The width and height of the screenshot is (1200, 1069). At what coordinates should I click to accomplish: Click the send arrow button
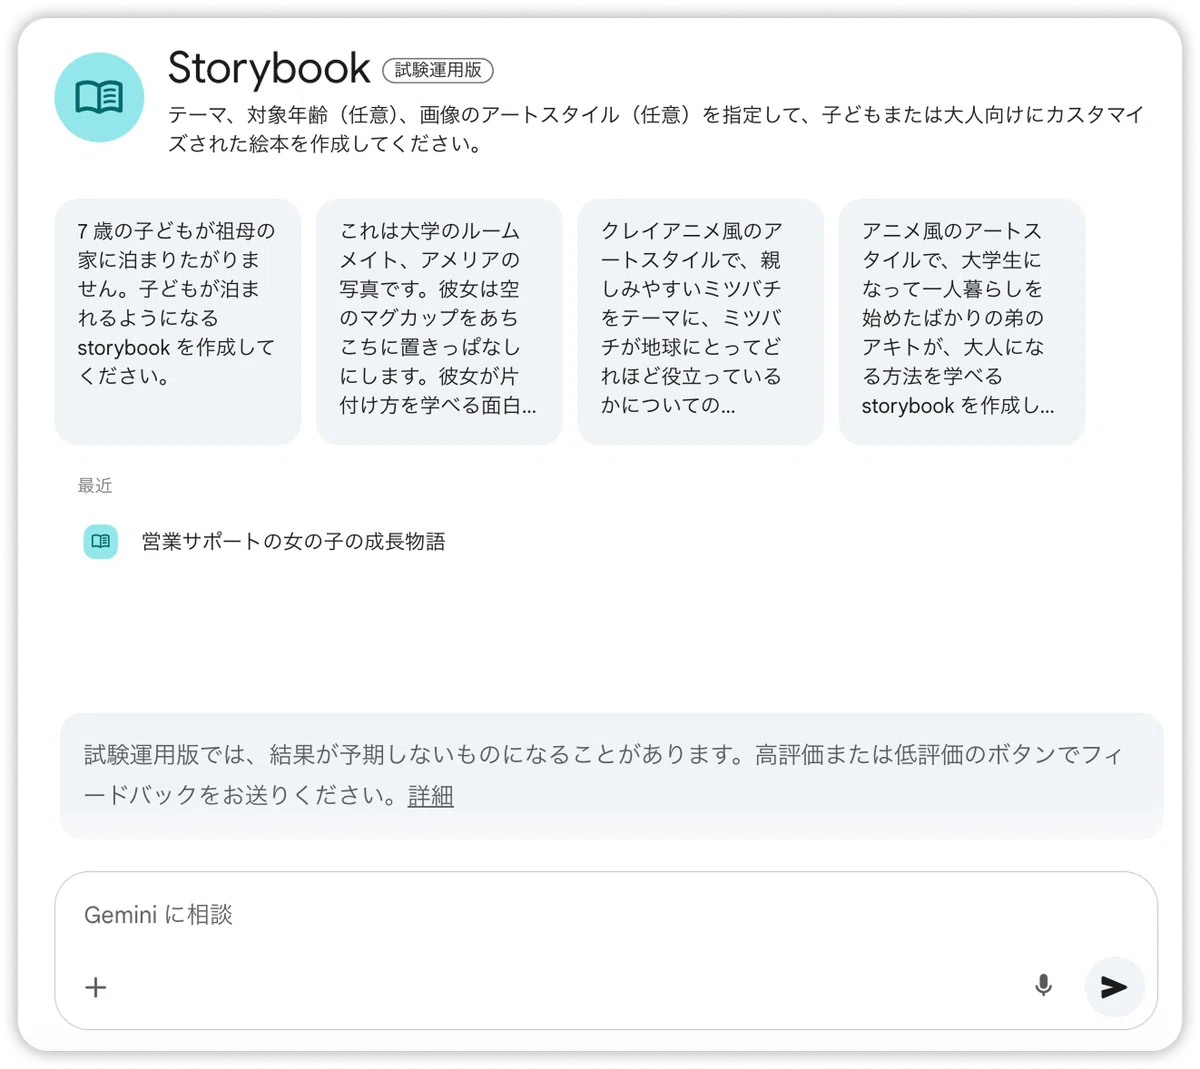click(x=1114, y=987)
